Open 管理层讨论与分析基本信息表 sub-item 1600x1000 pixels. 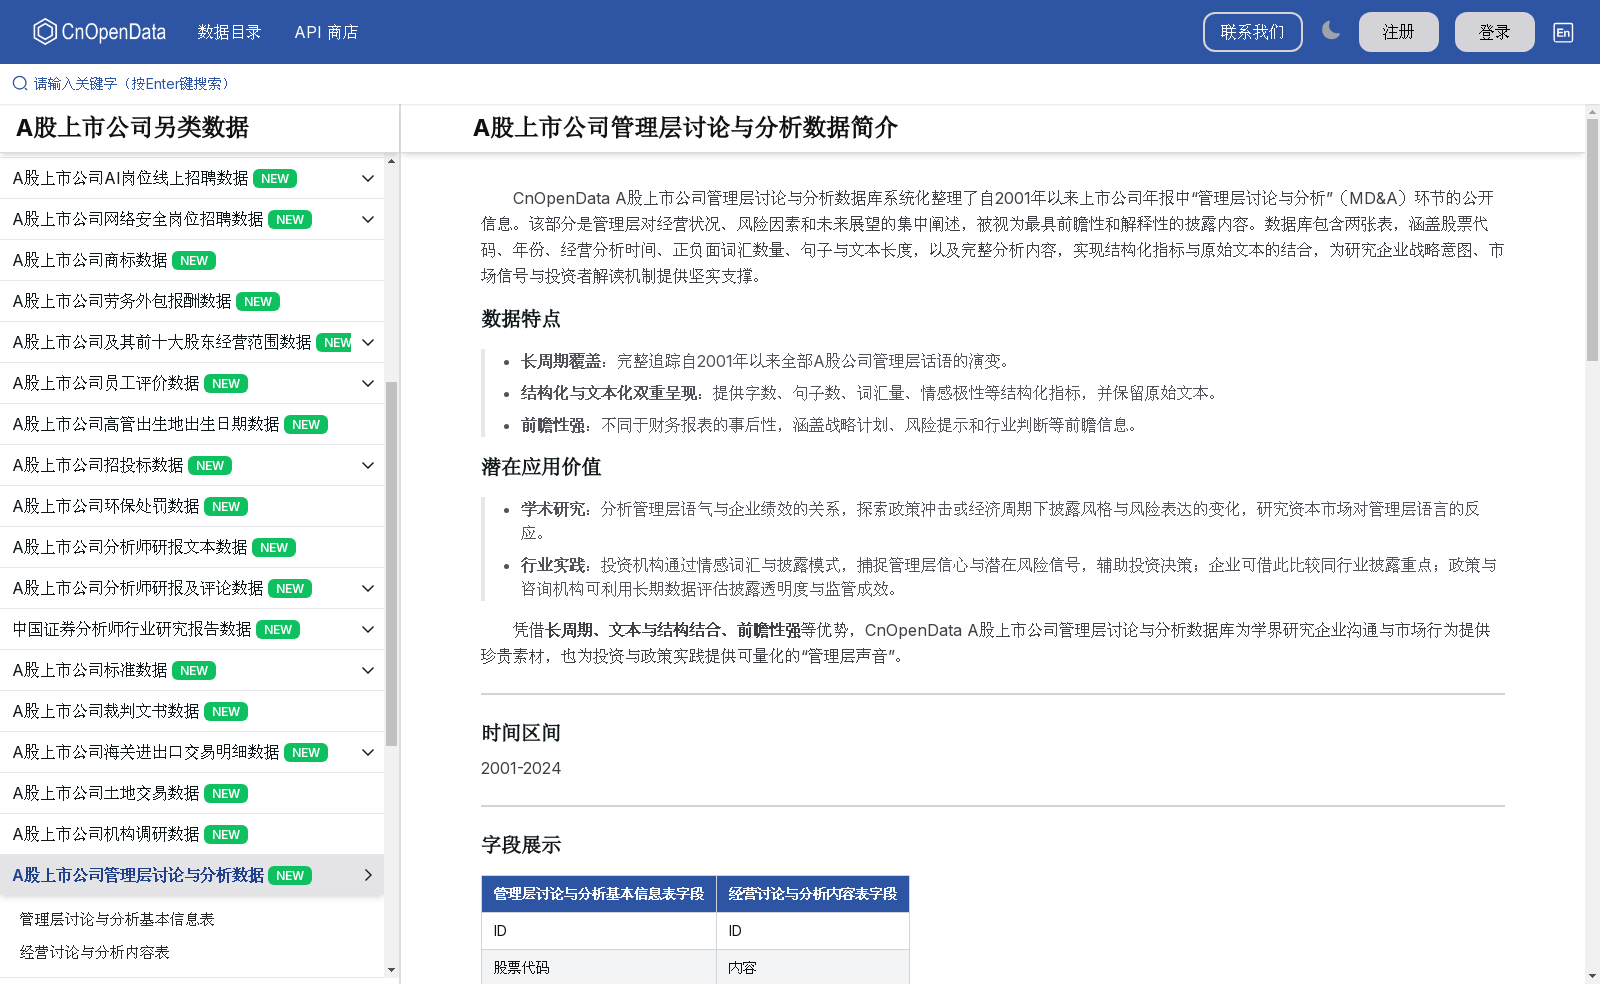point(117,919)
